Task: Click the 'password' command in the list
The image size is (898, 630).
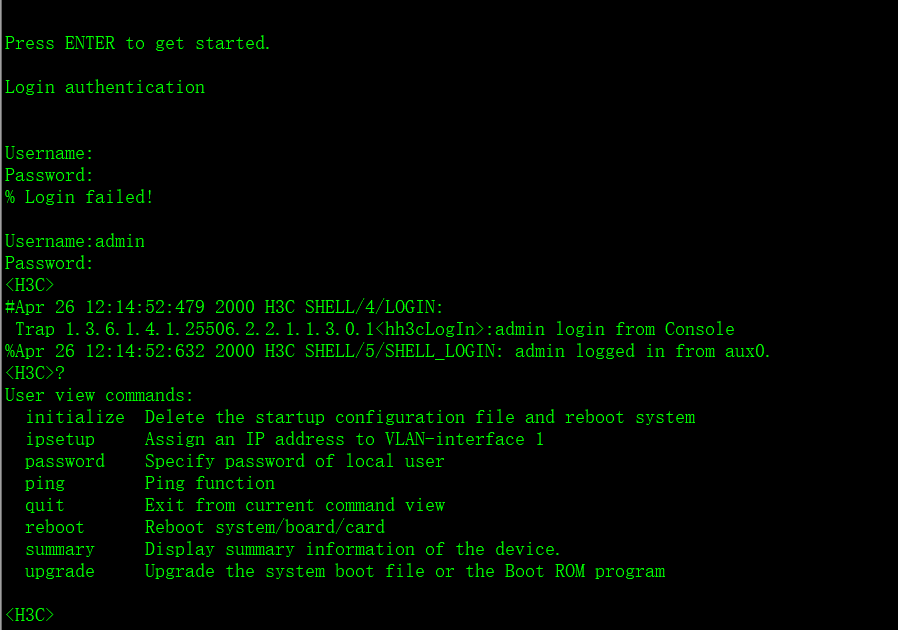Action: click(x=65, y=461)
